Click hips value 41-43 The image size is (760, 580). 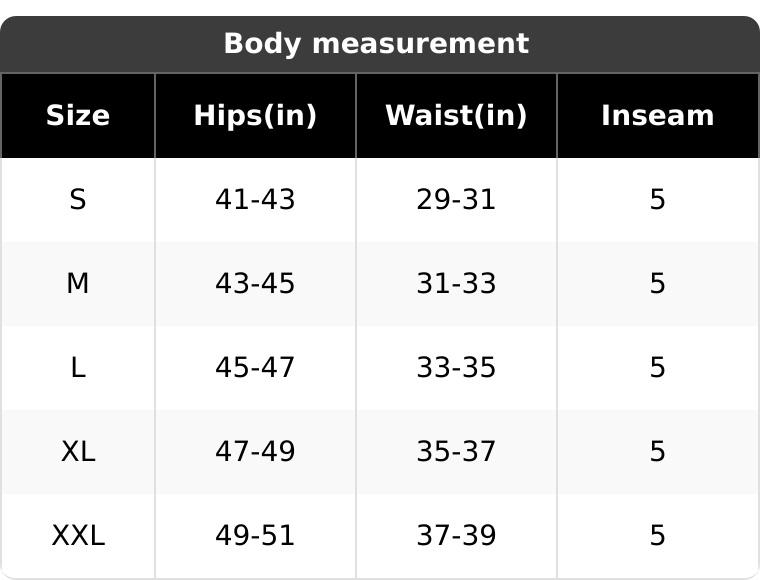[255, 200]
